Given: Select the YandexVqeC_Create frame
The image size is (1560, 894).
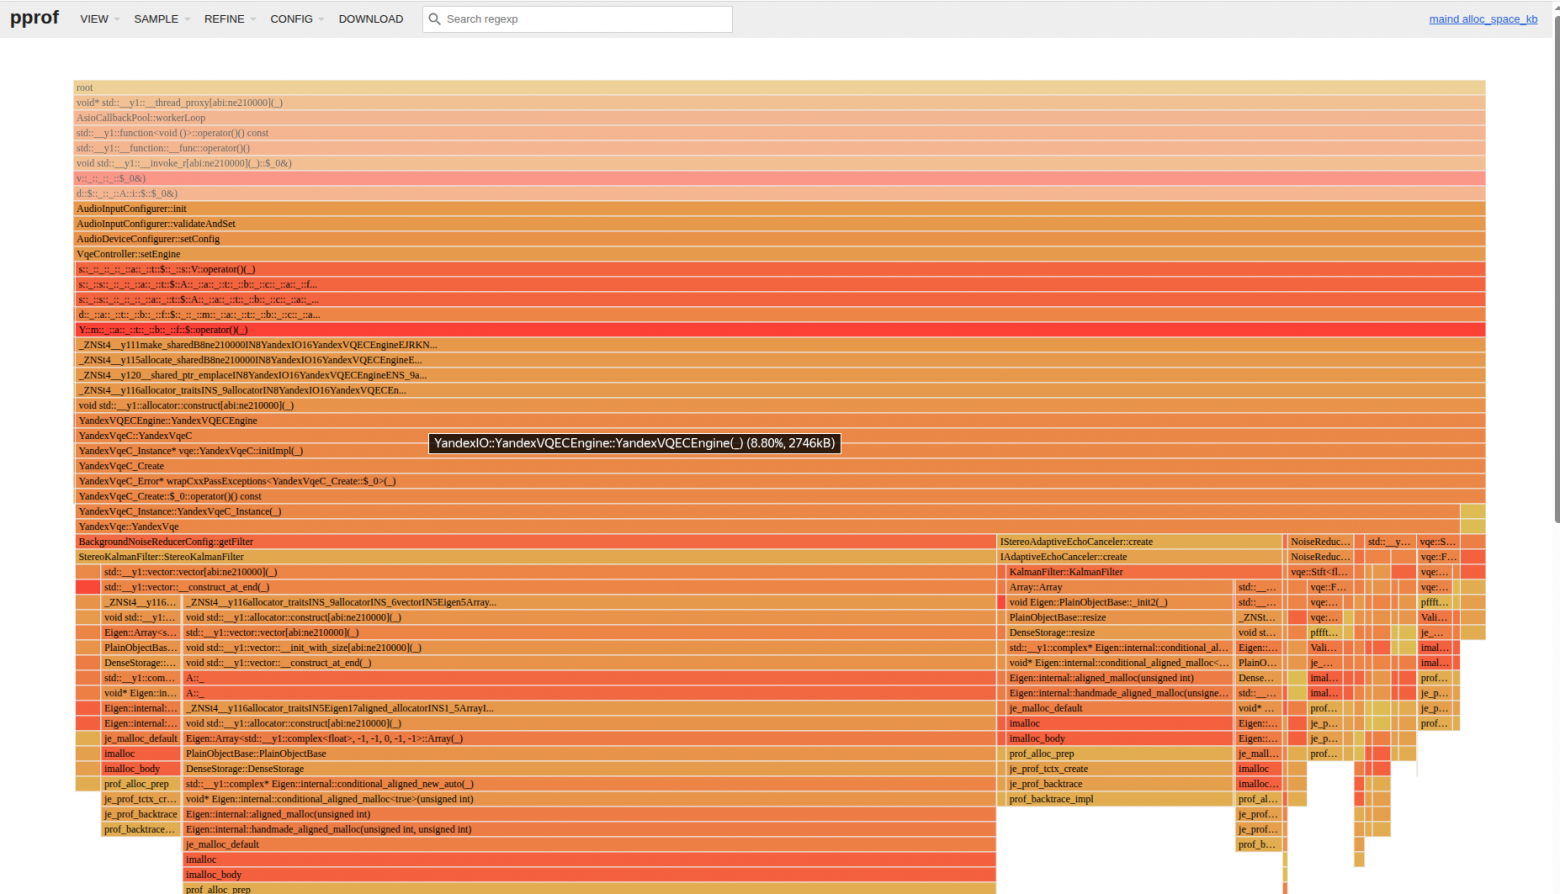Looking at the screenshot, I should tap(779, 466).
